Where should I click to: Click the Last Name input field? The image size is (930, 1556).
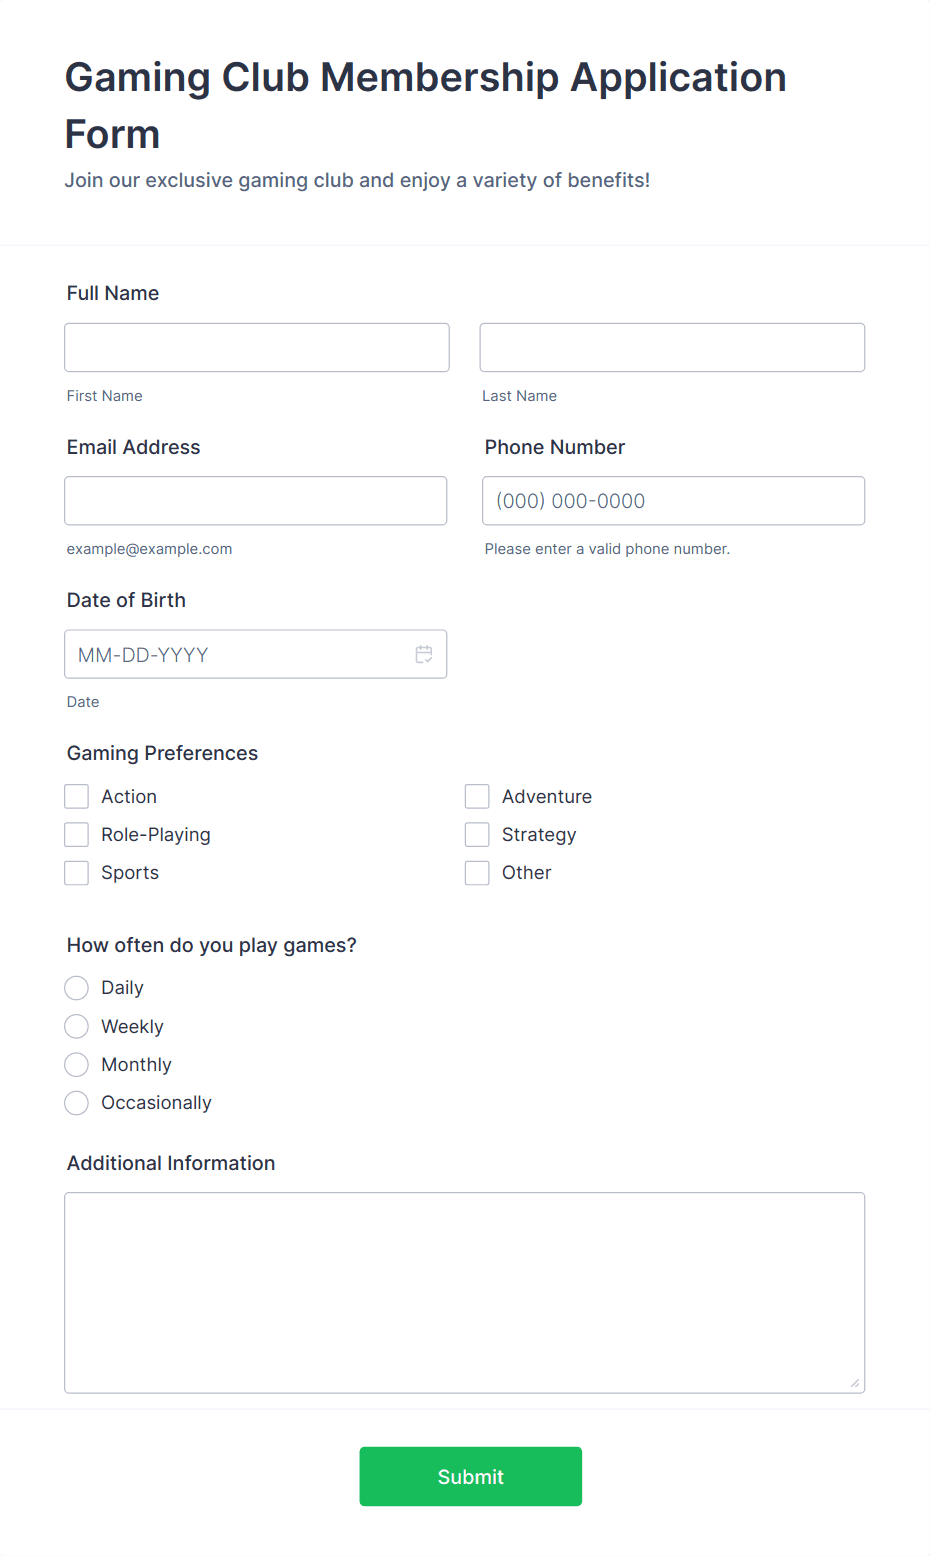(672, 347)
